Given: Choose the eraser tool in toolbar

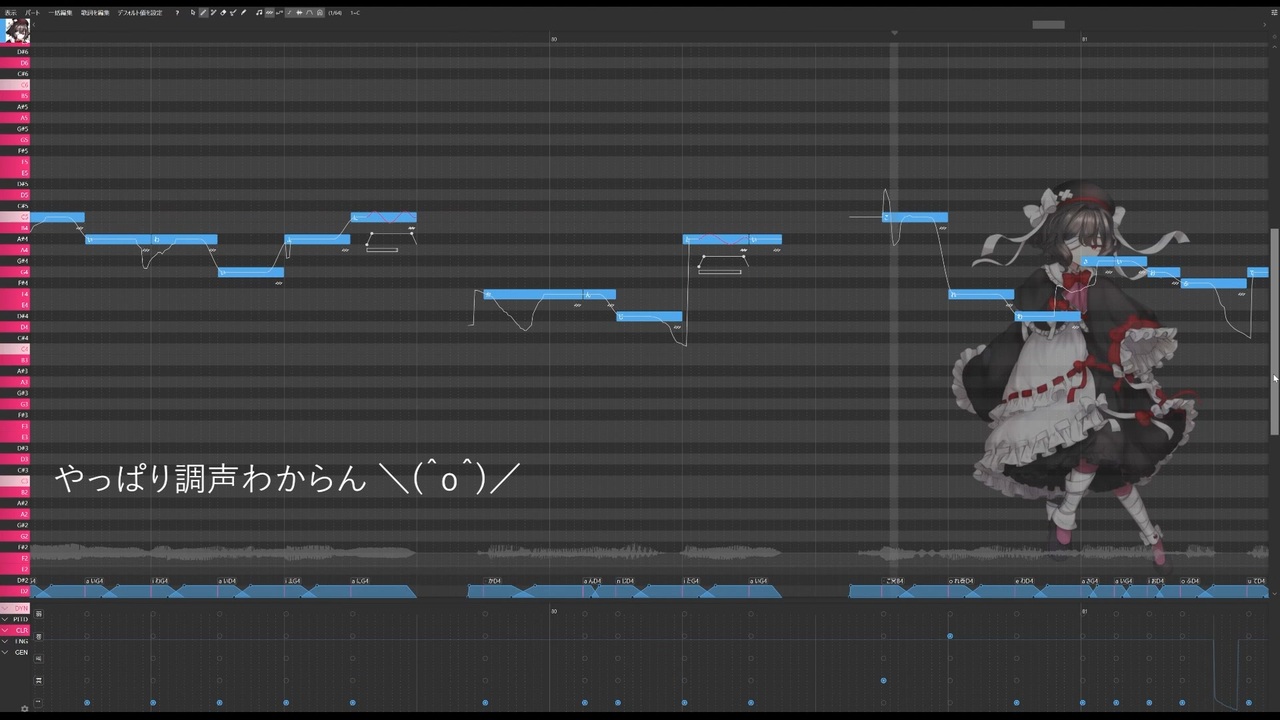Looking at the screenshot, I should tap(223, 13).
